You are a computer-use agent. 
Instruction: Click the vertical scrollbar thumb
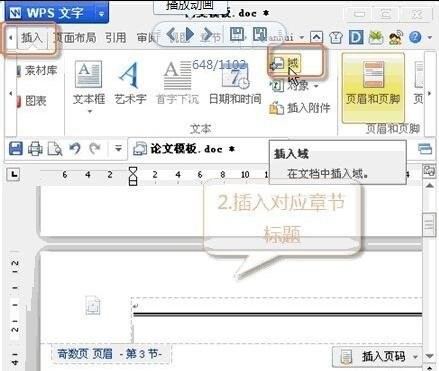click(429, 224)
